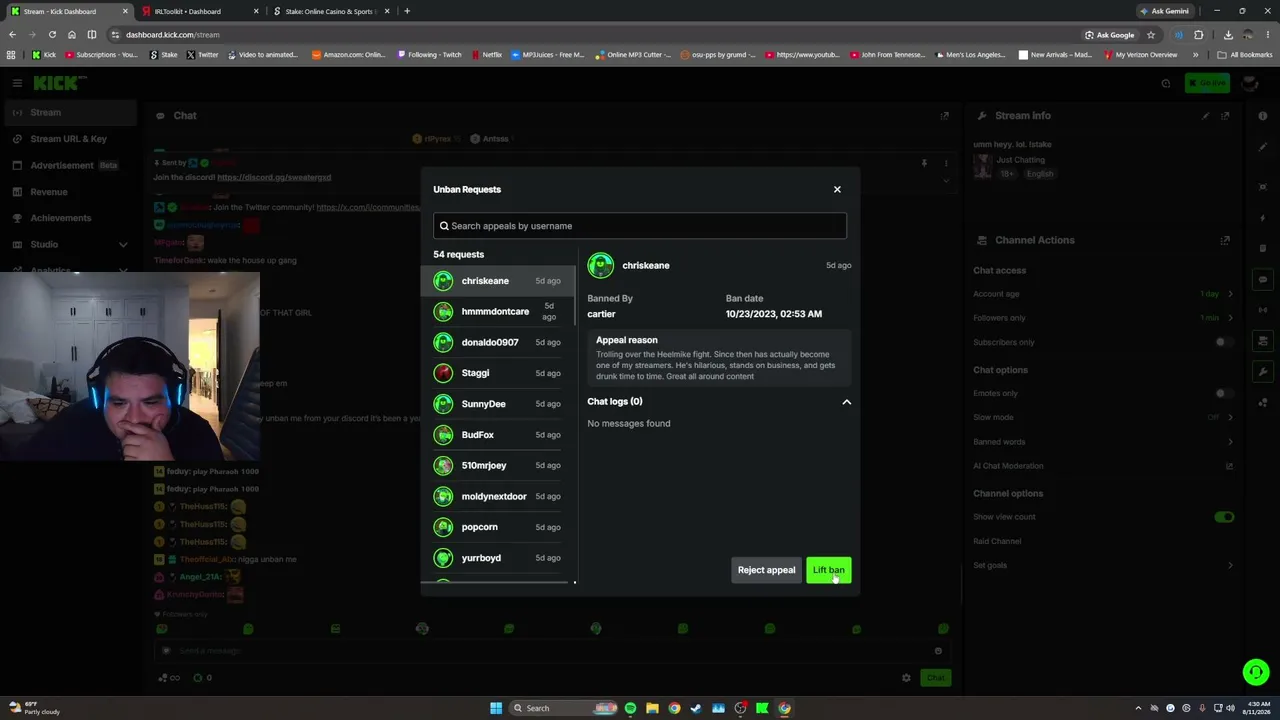Open the SunnyDee appeal
This screenshot has width=1280, height=720.
pyautogui.click(x=498, y=404)
